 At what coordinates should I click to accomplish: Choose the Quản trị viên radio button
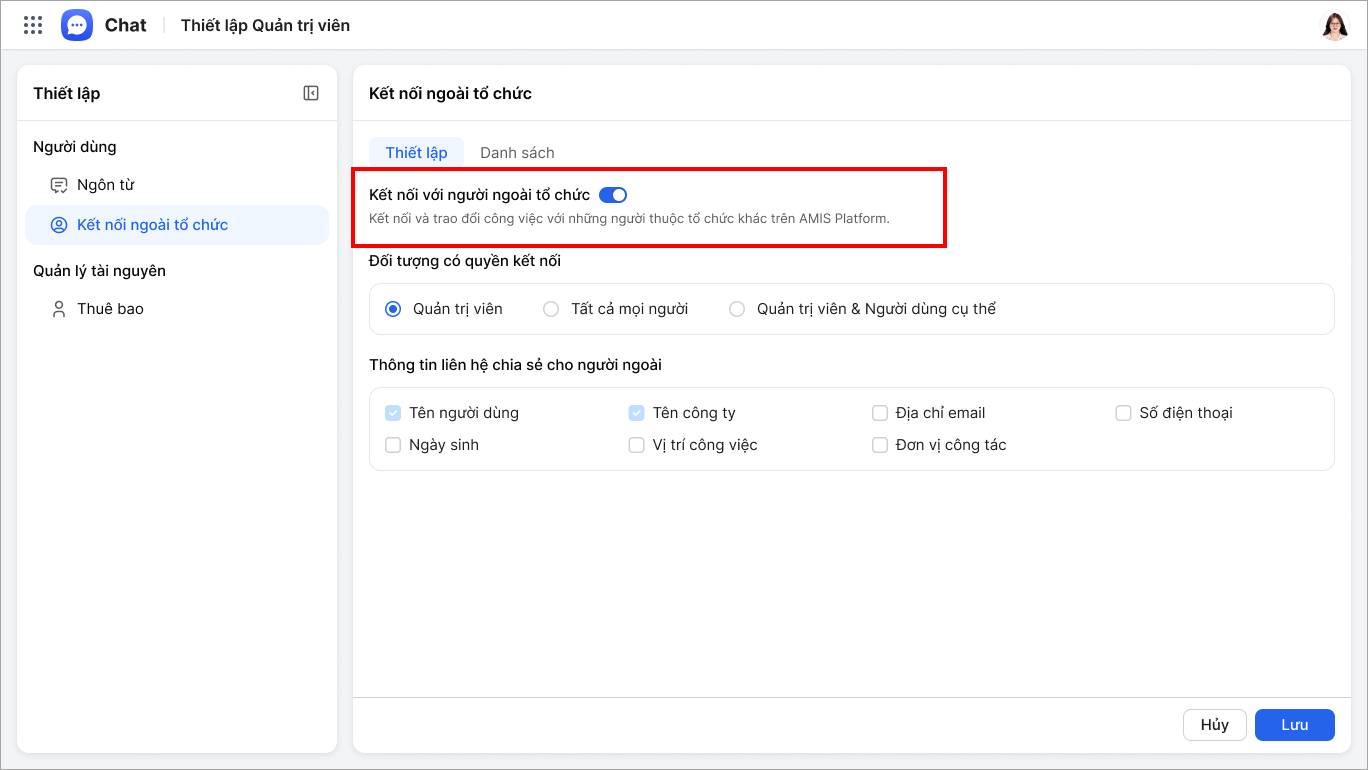tap(393, 309)
